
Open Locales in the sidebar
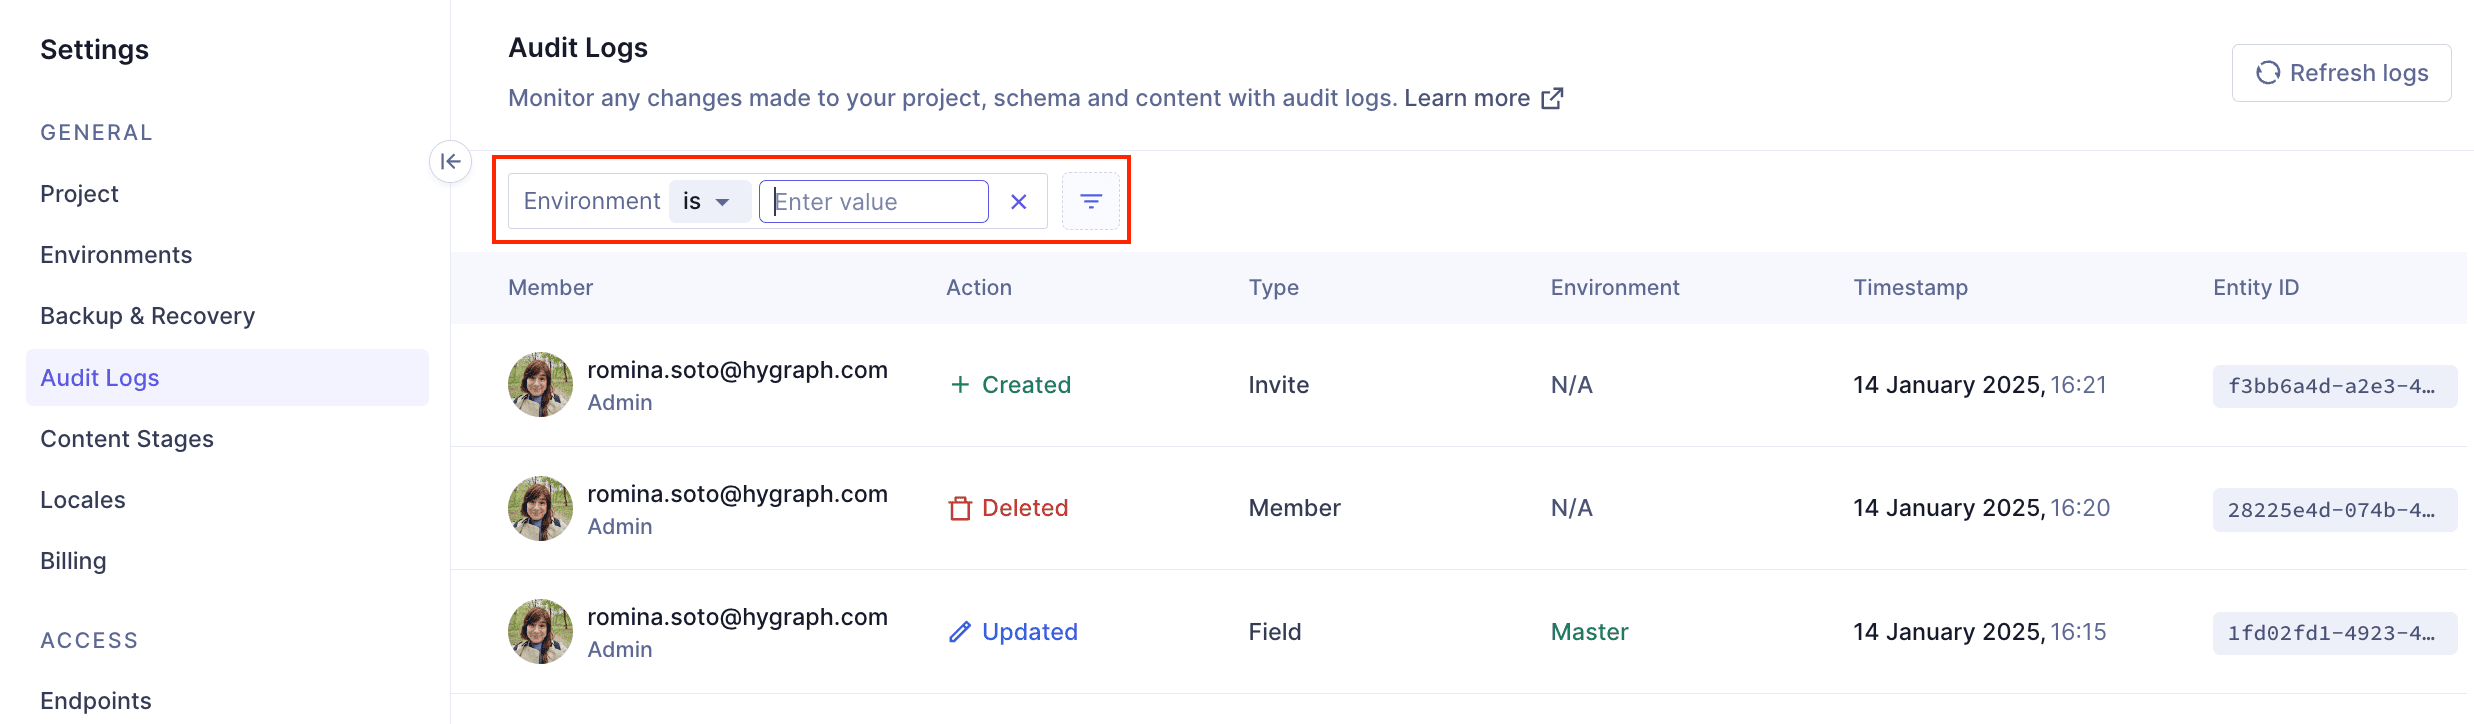point(83,500)
